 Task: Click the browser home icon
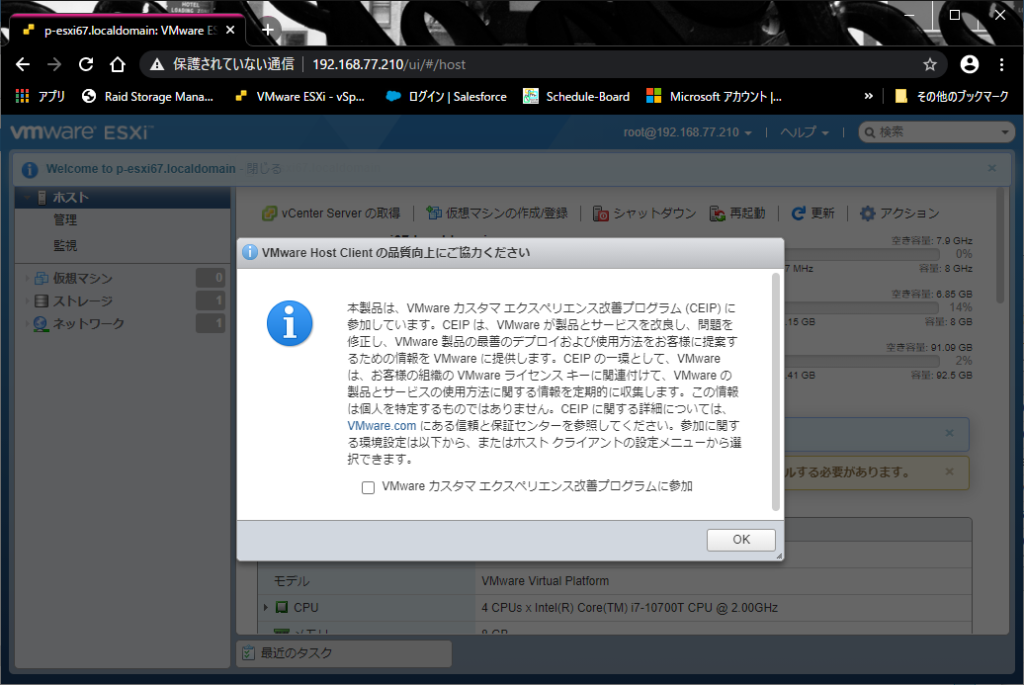[x=118, y=64]
